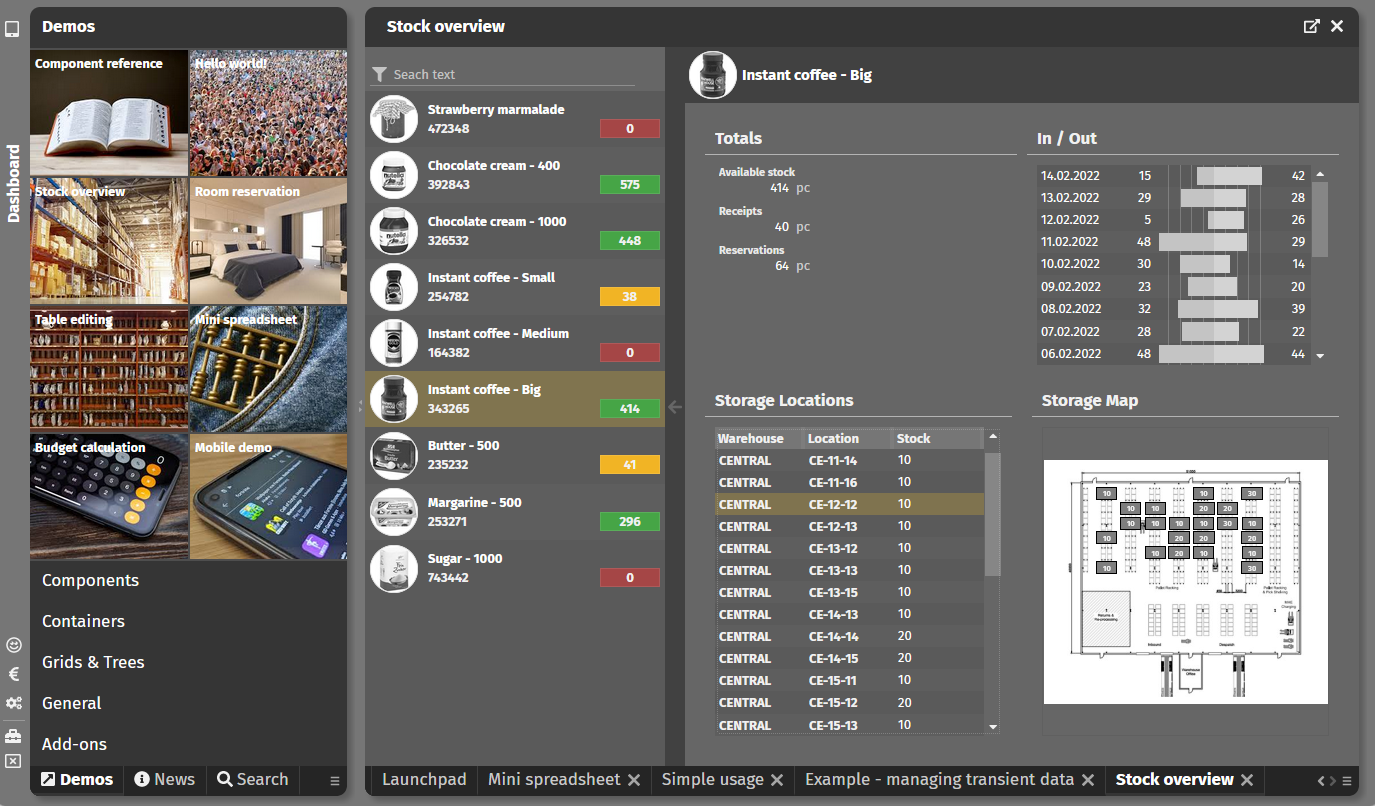The image size is (1375, 806).
Task: Open the tab list menu at bottom right
Action: tap(1347, 781)
